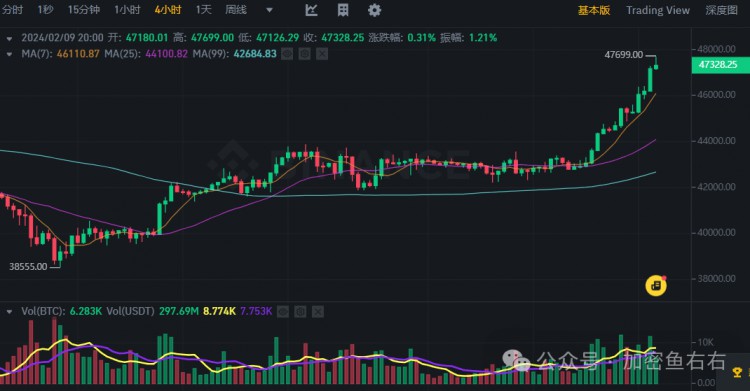Hide the volume indicator with eye icon
Screen dimensions: 750x391
click(x=283, y=312)
